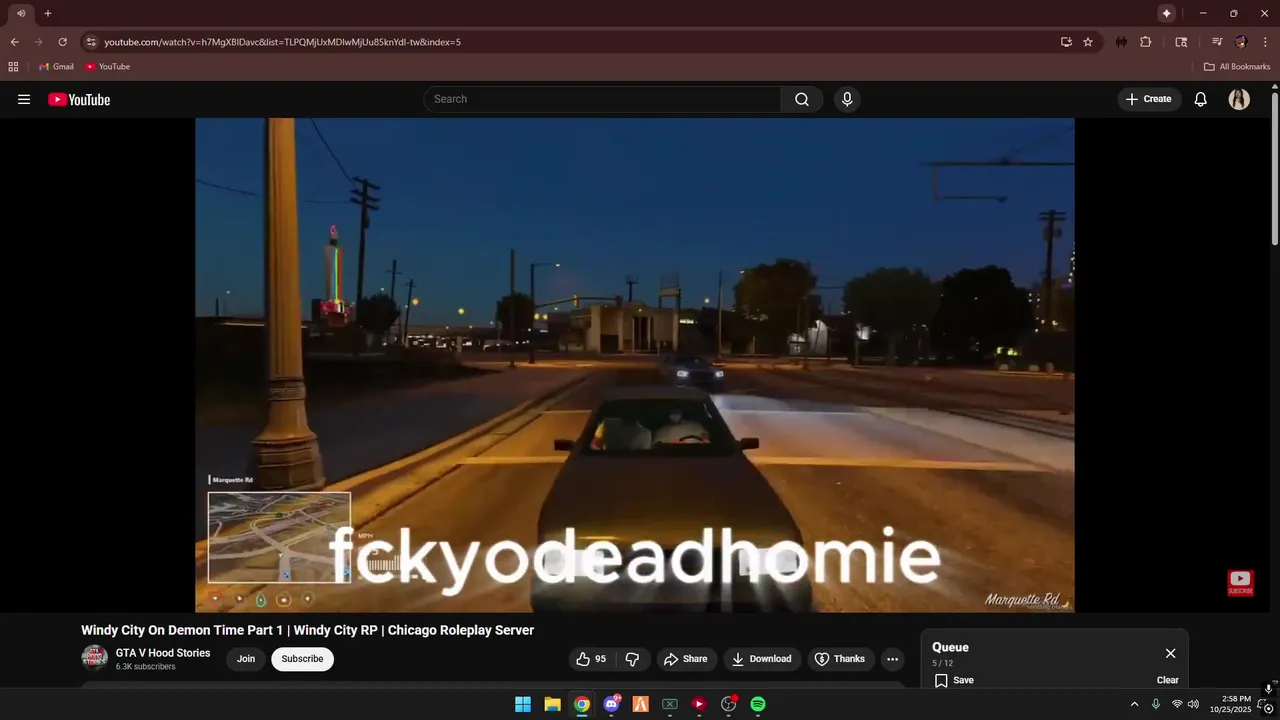Click the '6.3K subscribers' text
Screen dimensions: 1280x720
pyautogui.click(x=145, y=667)
